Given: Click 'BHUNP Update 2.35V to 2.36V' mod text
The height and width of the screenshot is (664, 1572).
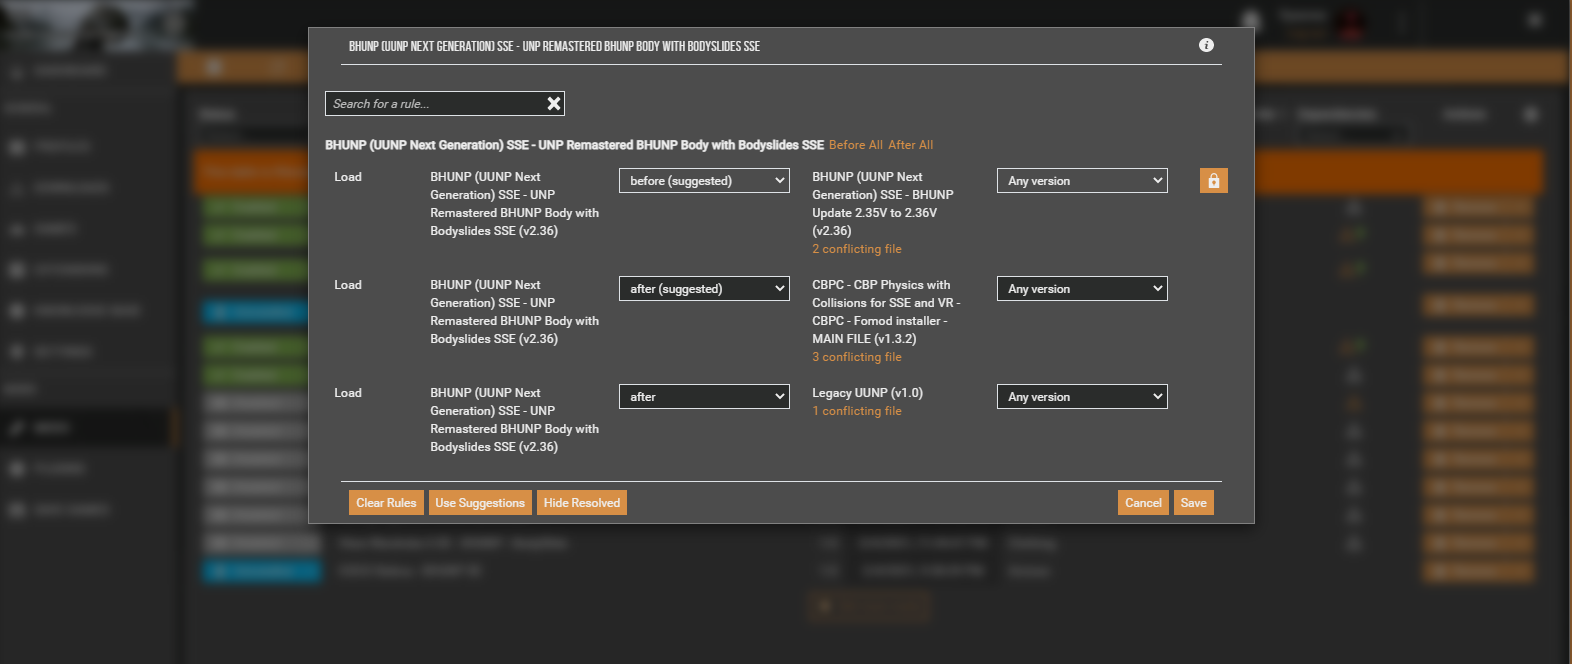Looking at the screenshot, I should (x=883, y=204).
